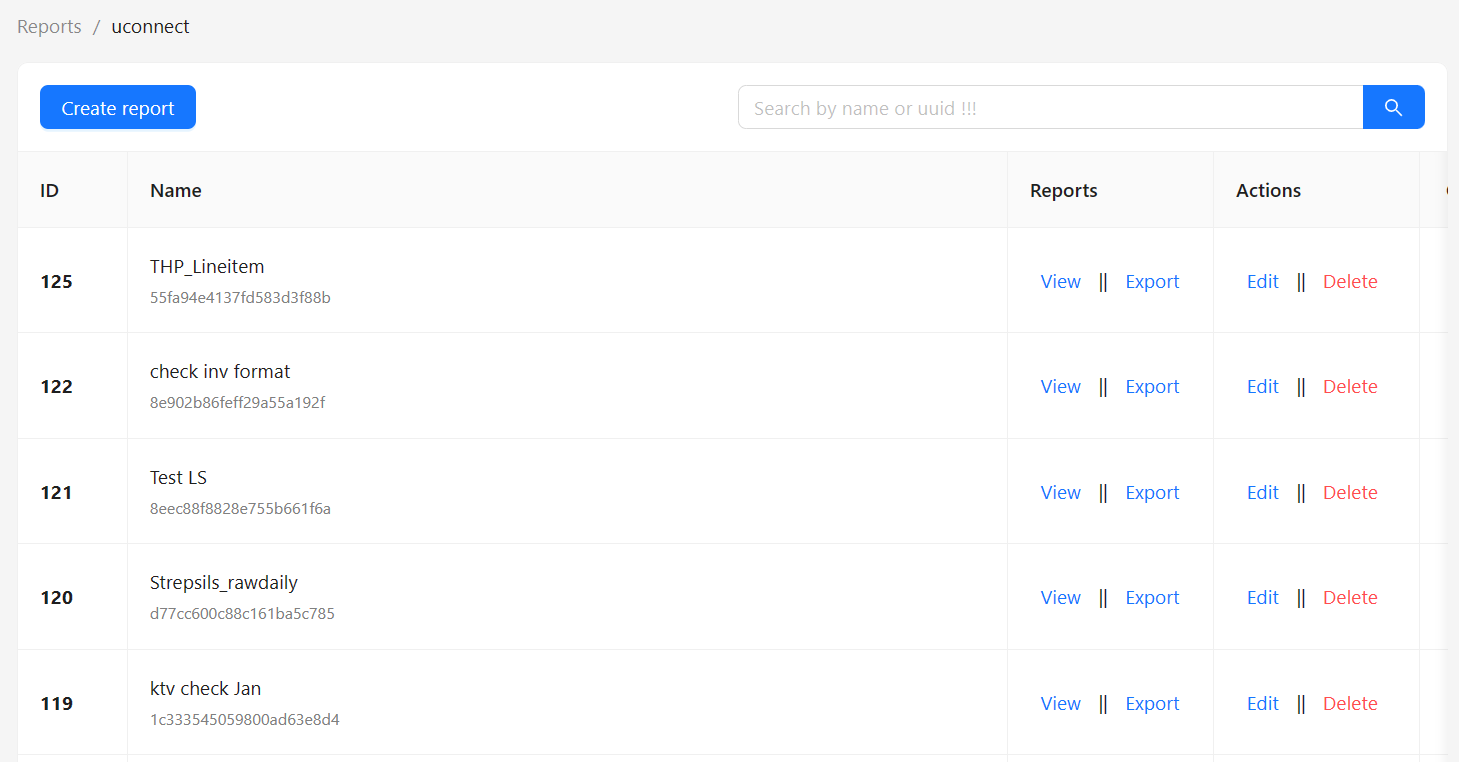The height and width of the screenshot is (762, 1459).
Task: Select the ktv check Jan name
Action: click(205, 688)
